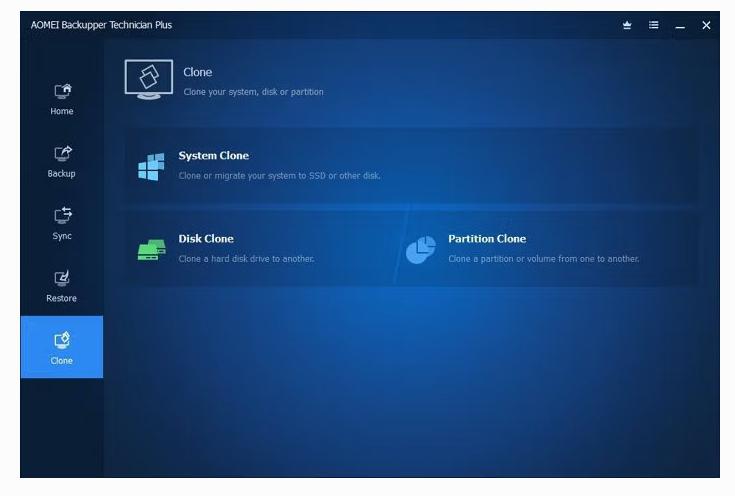This screenshot has height=496, width=735.
Task: Minimize the AOMEI Backupper window
Action: point(680,26)
